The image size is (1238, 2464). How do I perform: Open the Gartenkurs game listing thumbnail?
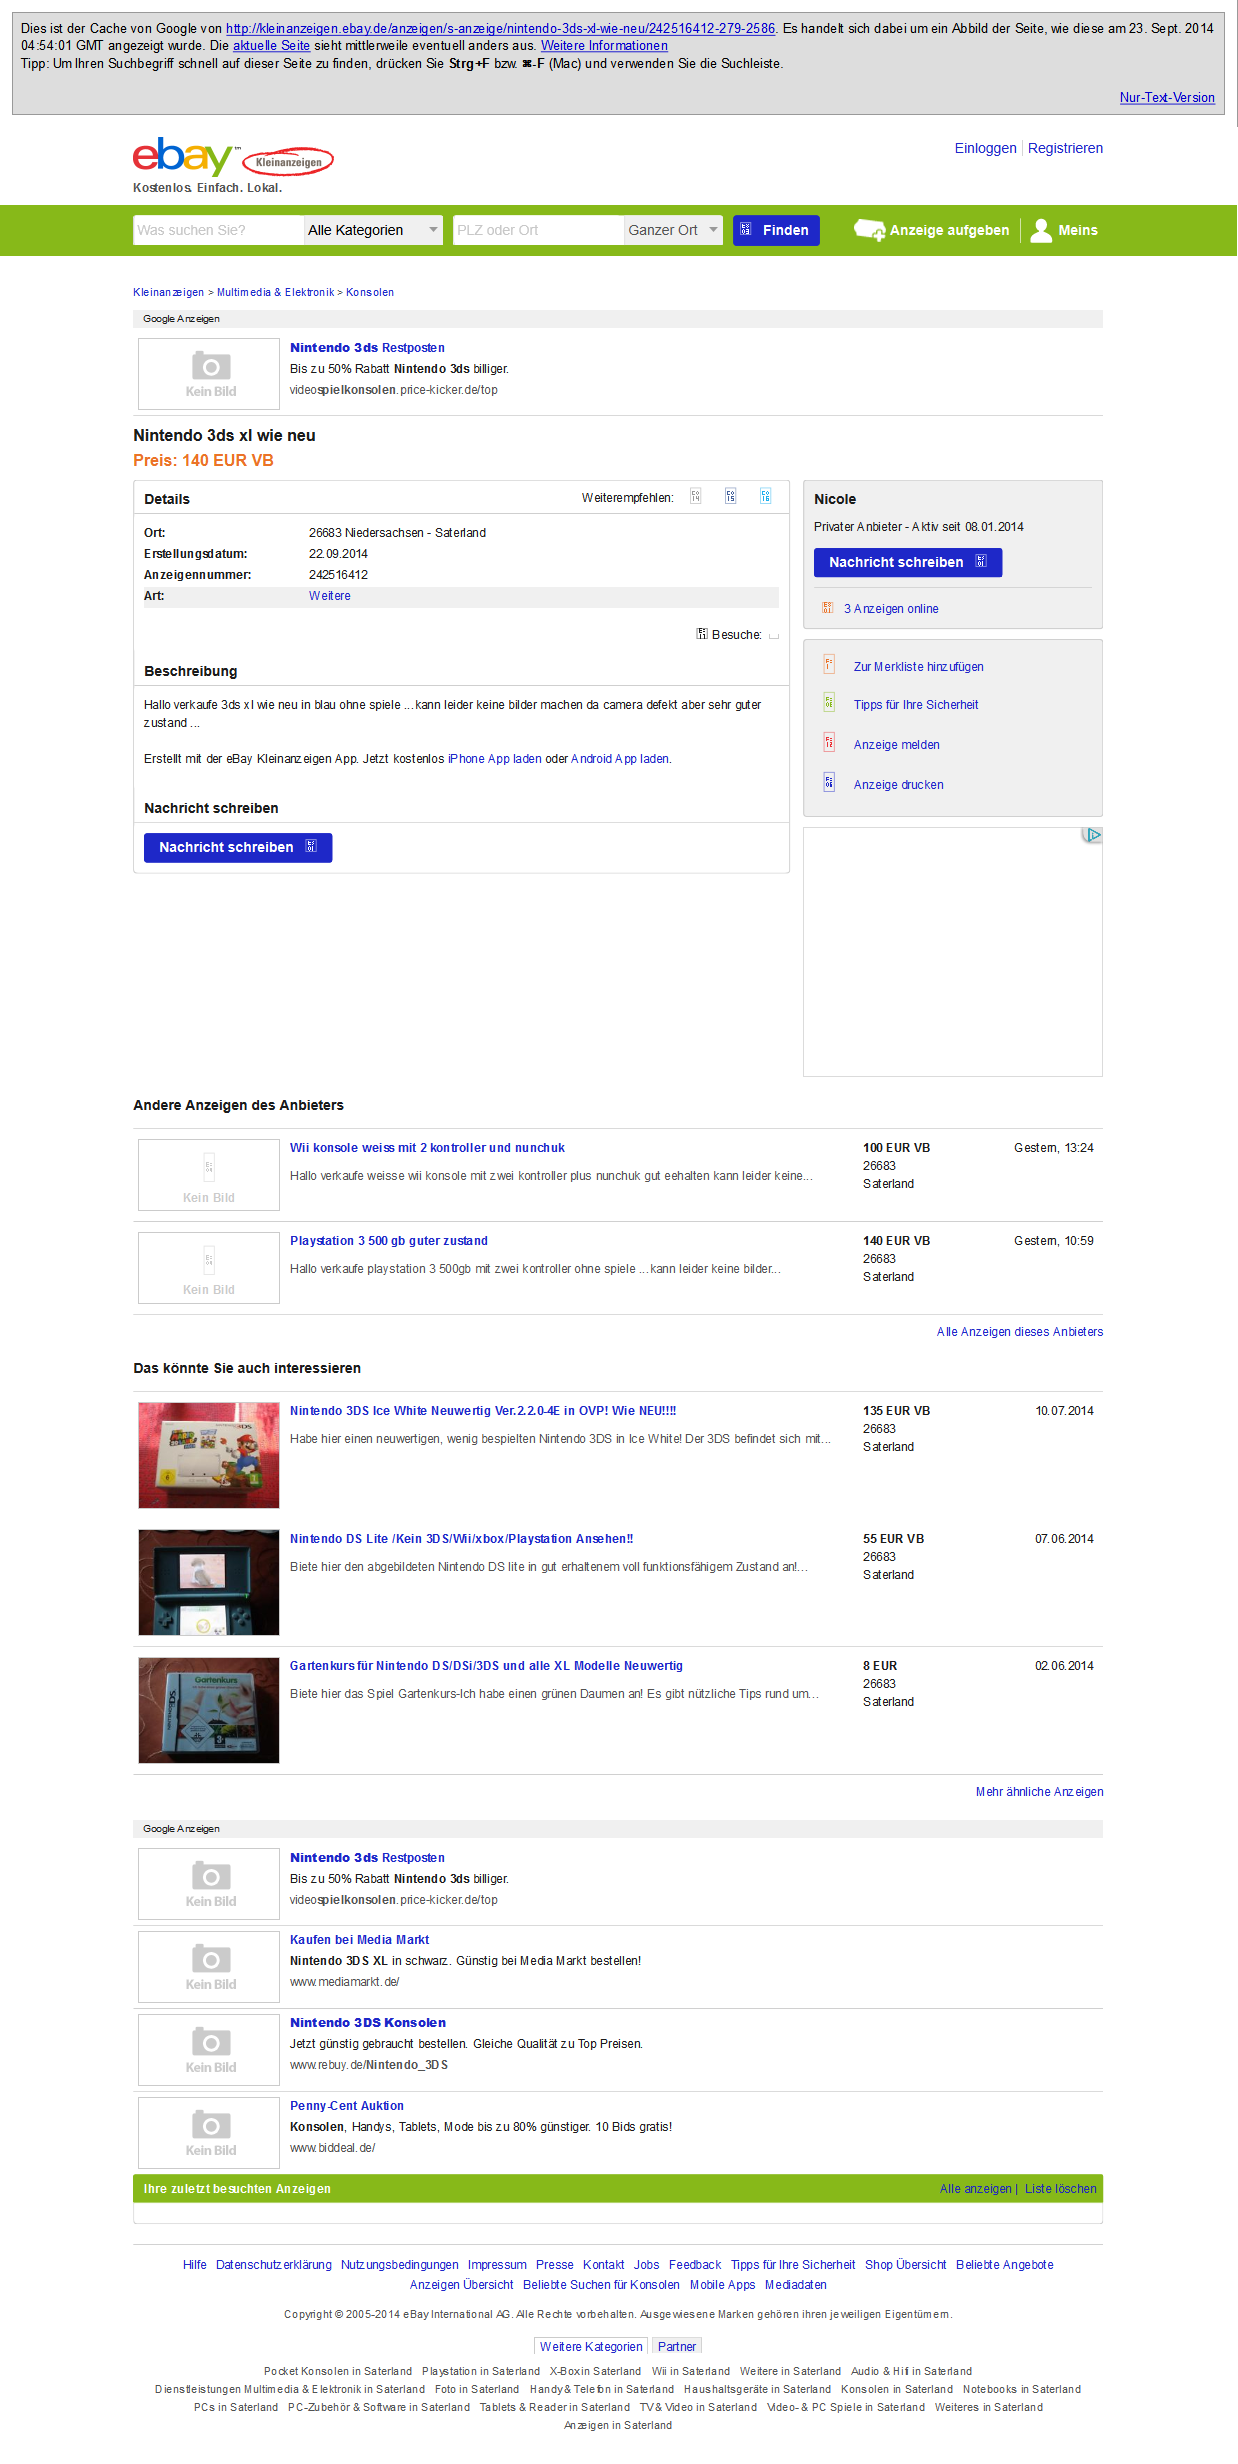pyautogui.click(x=209, y=1710)
